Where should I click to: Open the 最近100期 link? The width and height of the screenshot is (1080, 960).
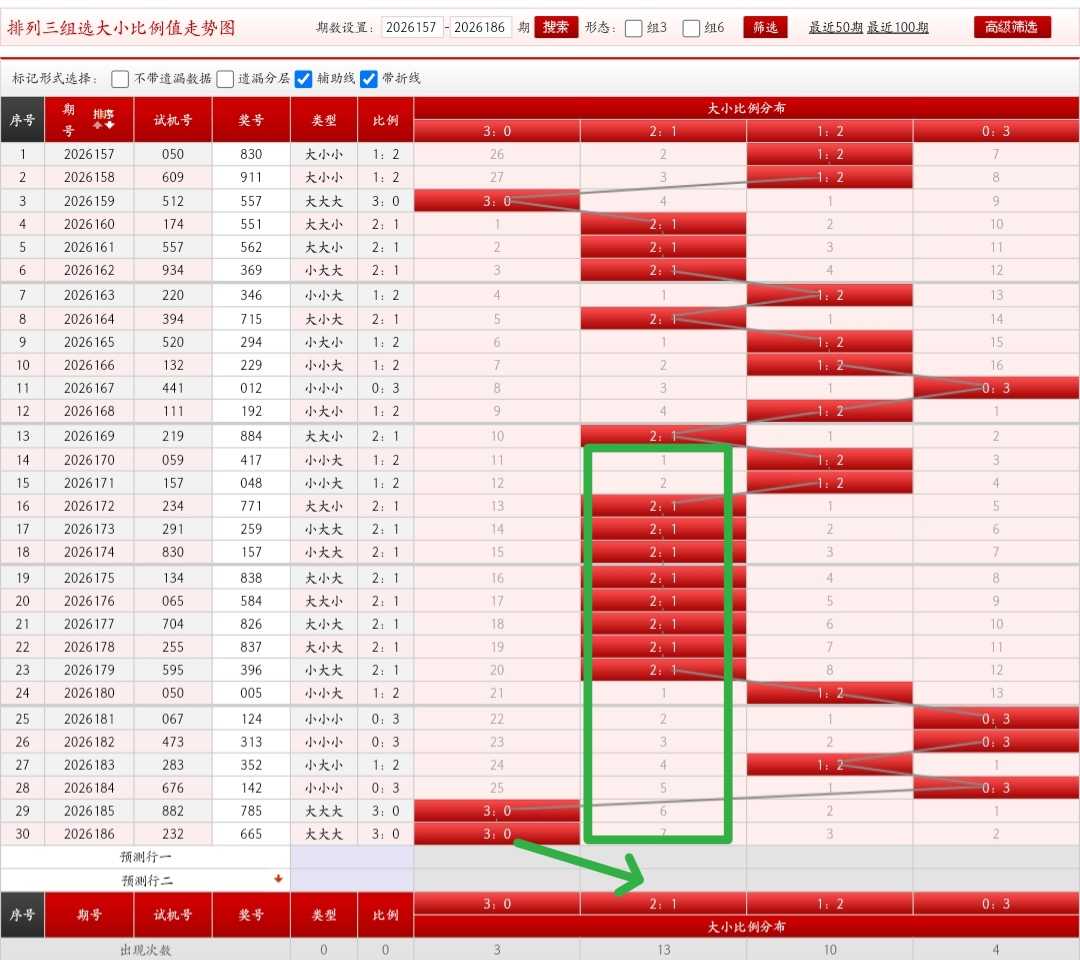tap(897, 28)
